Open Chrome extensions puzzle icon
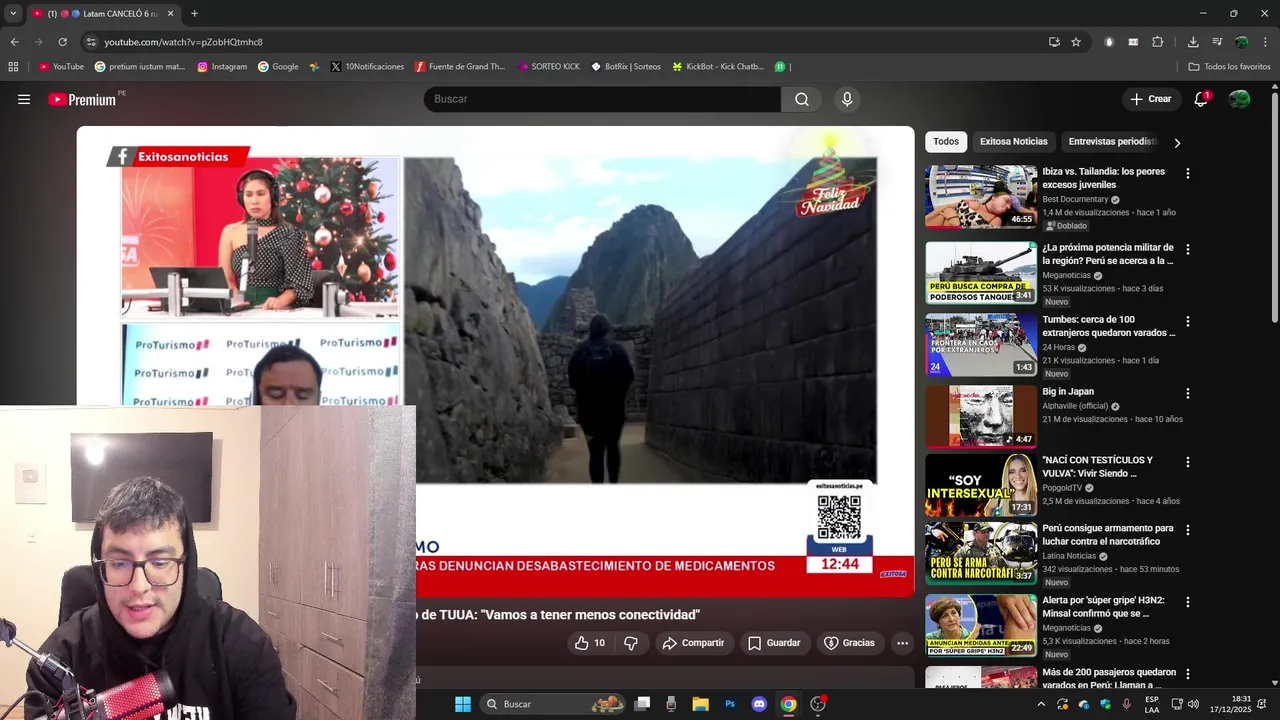Viewport: 1280px width, 720px height. pyautogui.click(x=1157, y=42)
